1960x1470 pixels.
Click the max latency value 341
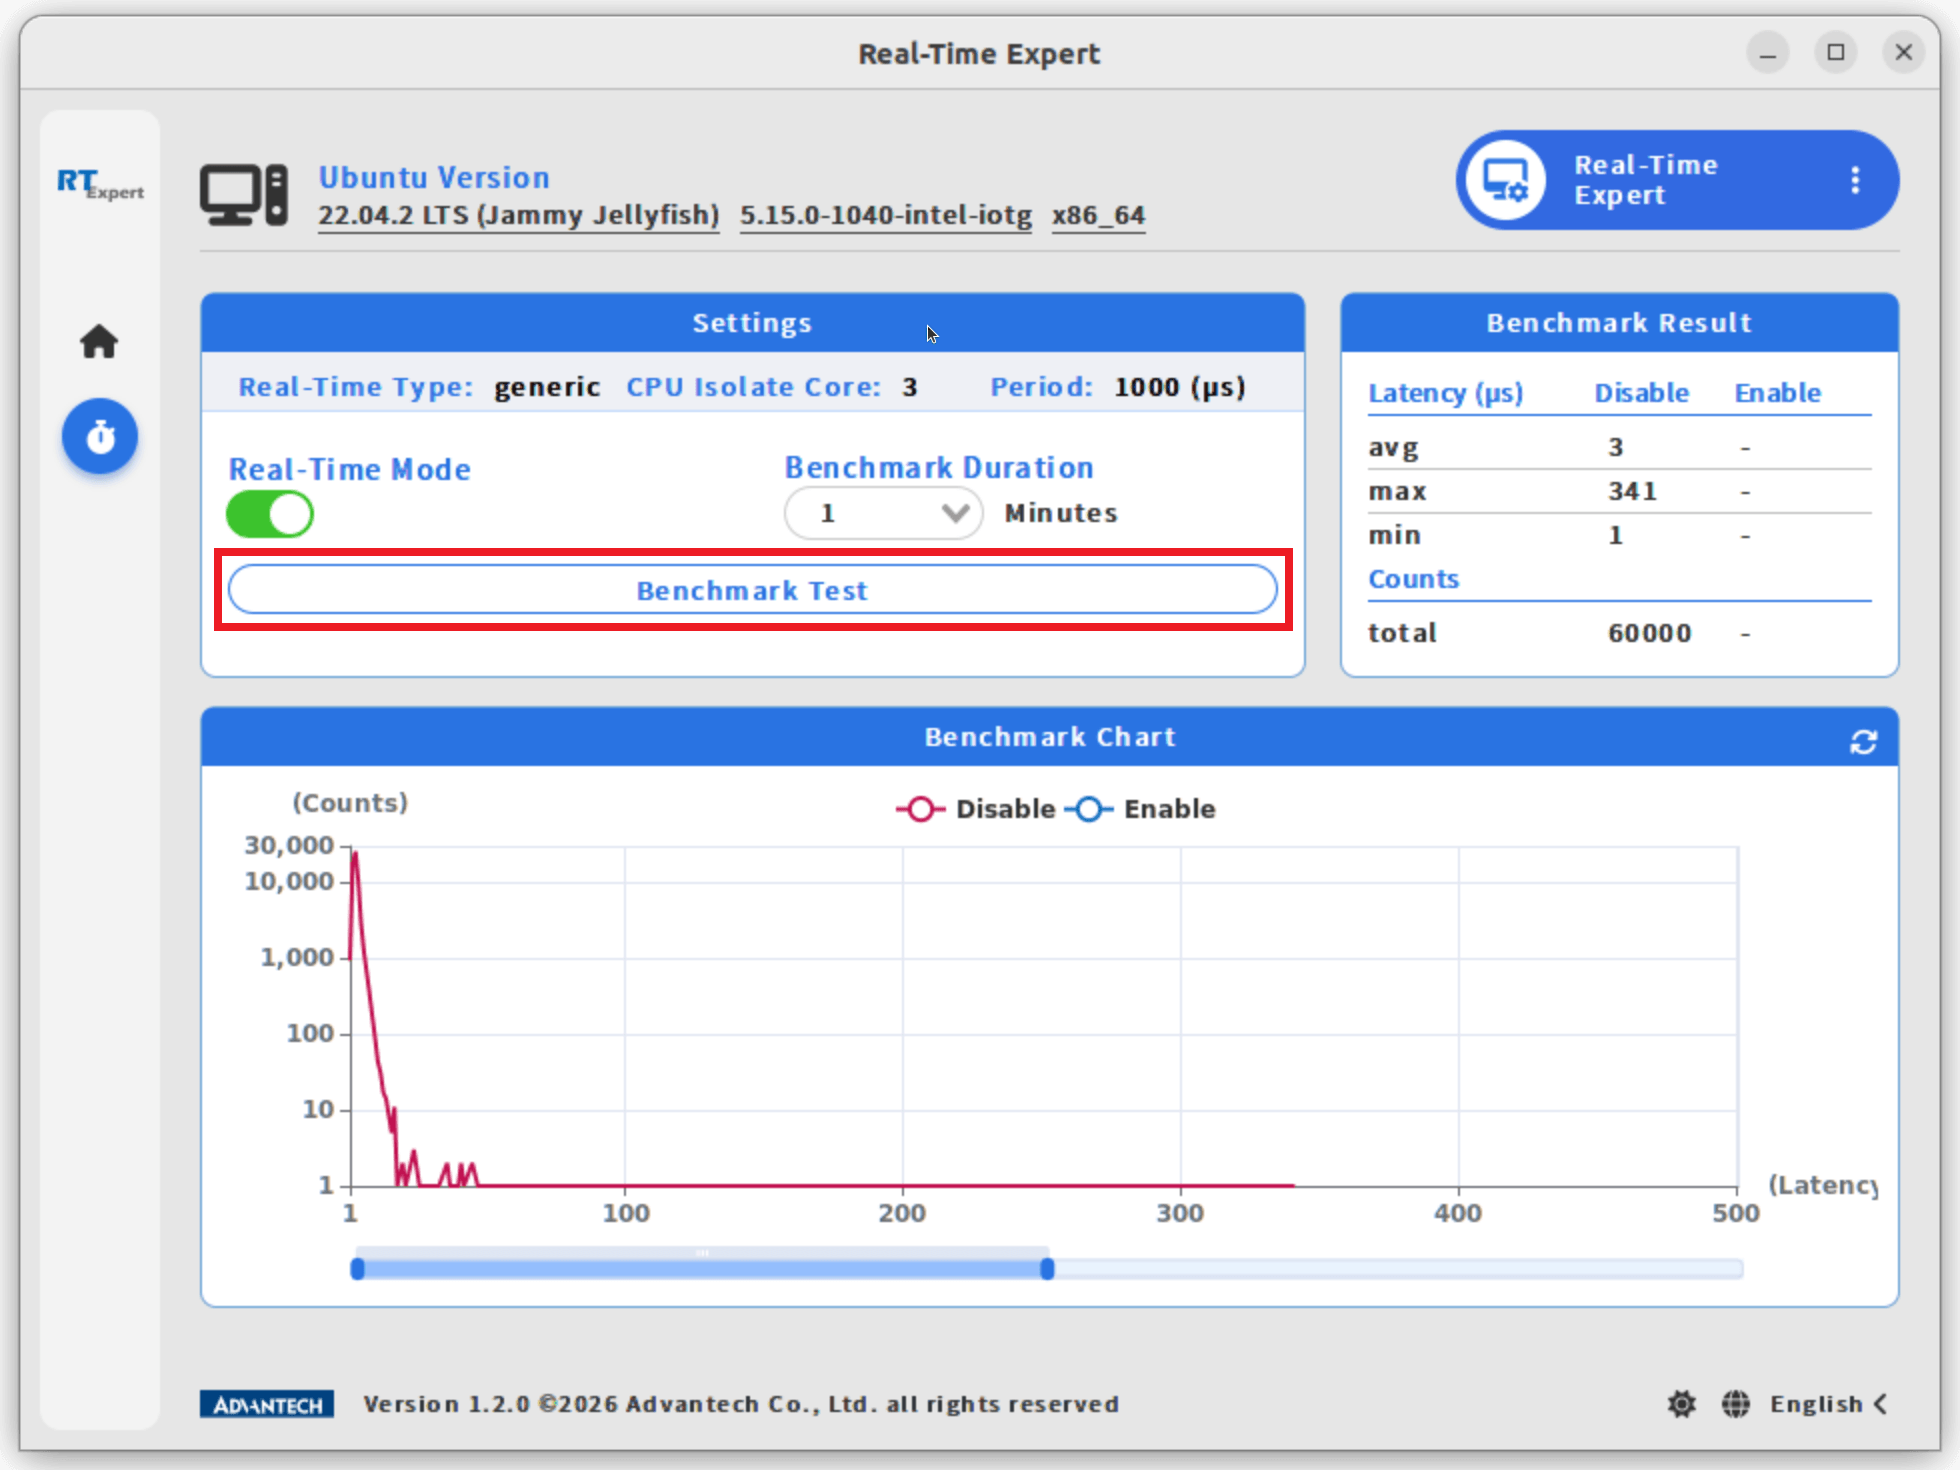click(x=1632, y=491)
